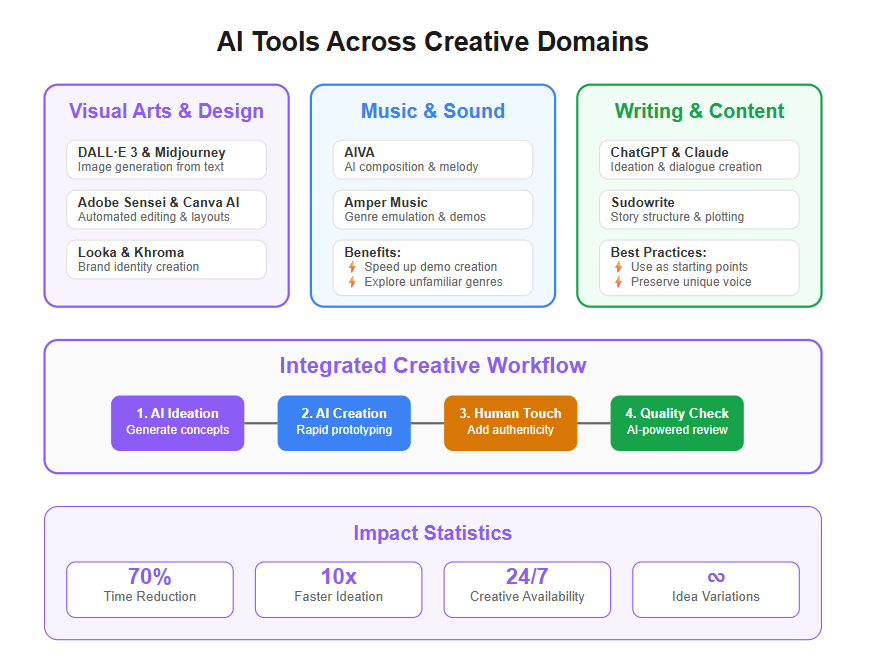Click the Impact Statistics heading
Screen dimensions: 869x664
(433, 533)
